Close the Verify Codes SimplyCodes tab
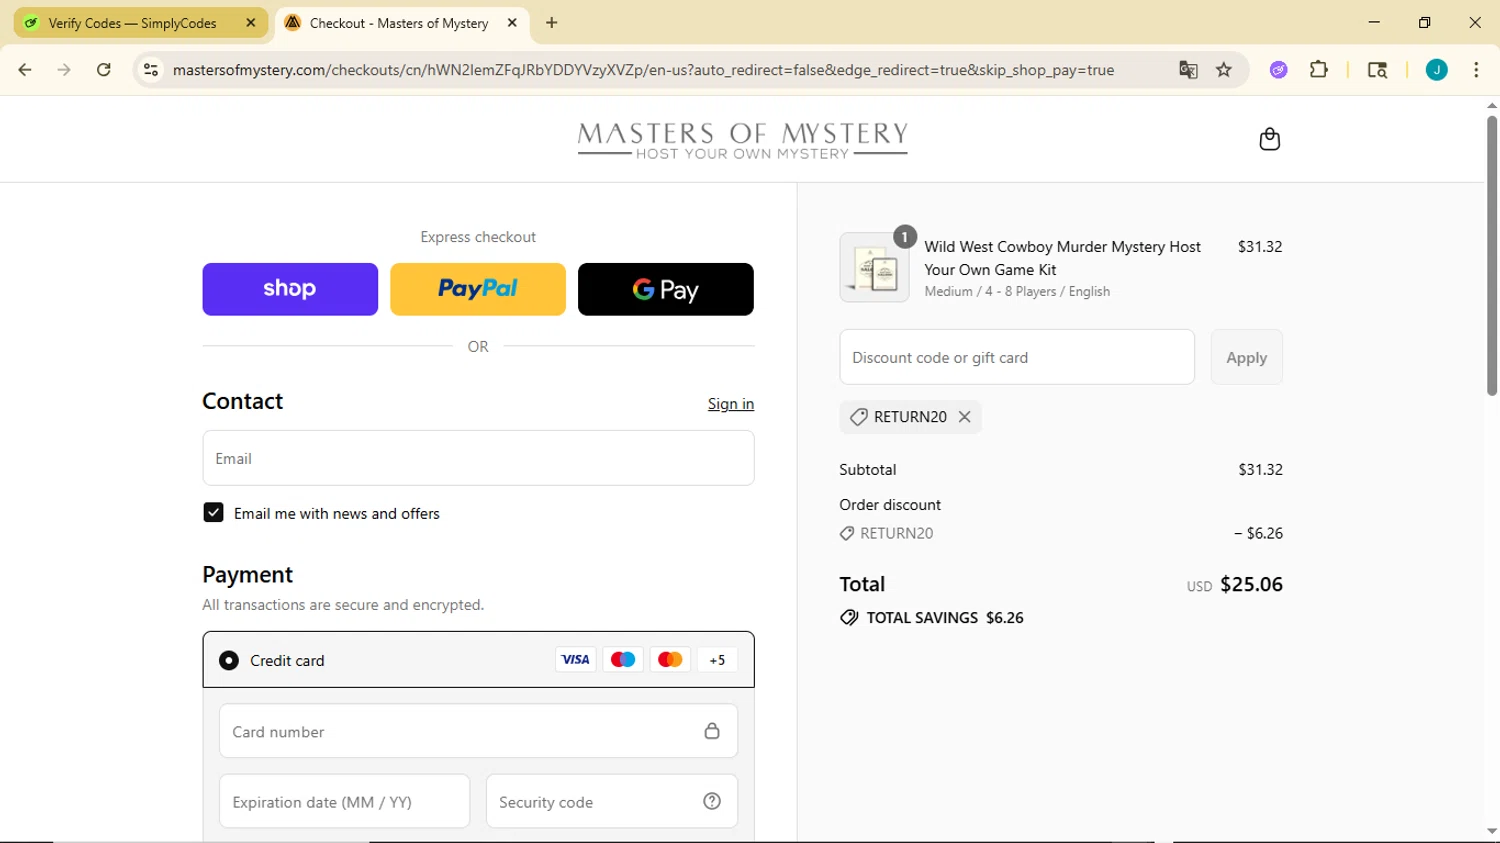 click(x=251, y=23)
